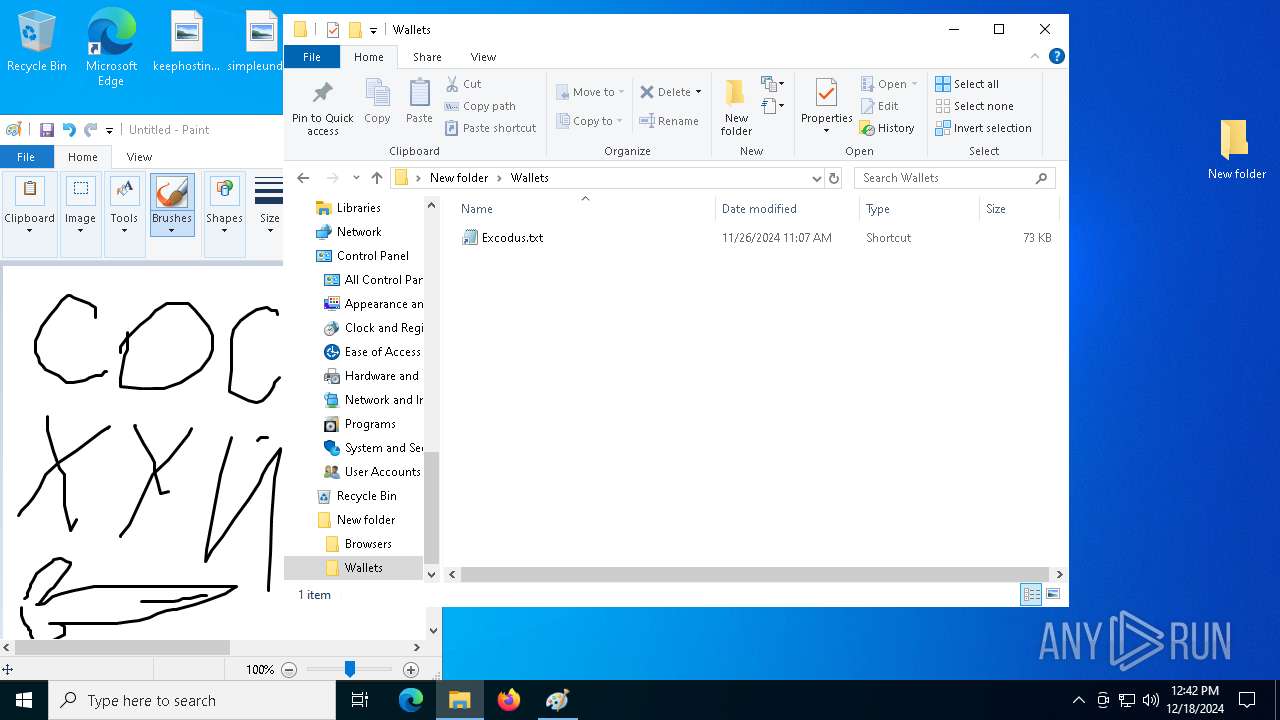The image size is (1280, 720).
Task: Click Explorer horizontal scrollbar
Action: (x=755, y=574)
